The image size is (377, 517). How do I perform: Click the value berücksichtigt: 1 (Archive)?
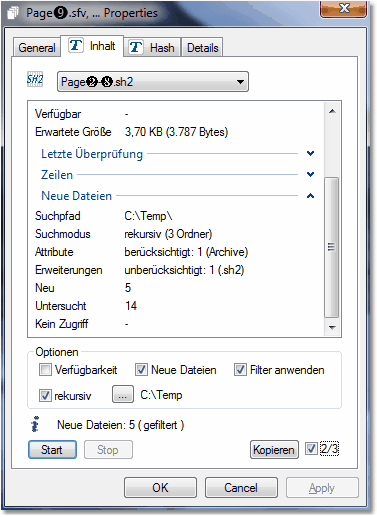(186, 252)
